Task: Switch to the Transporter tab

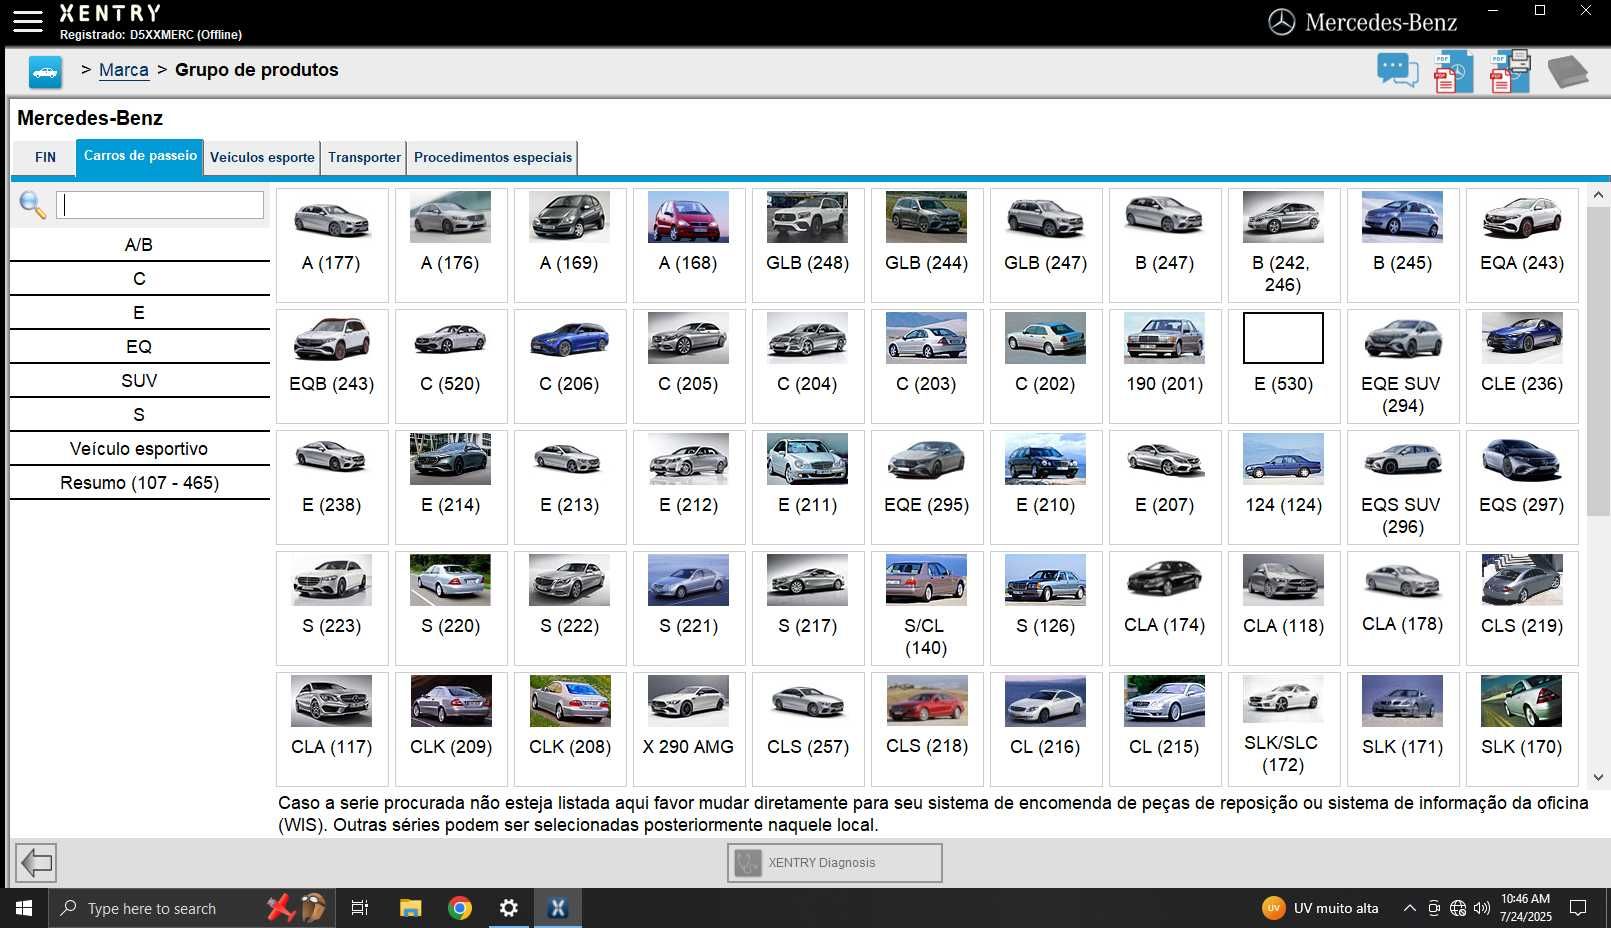Action: [364, 157]
